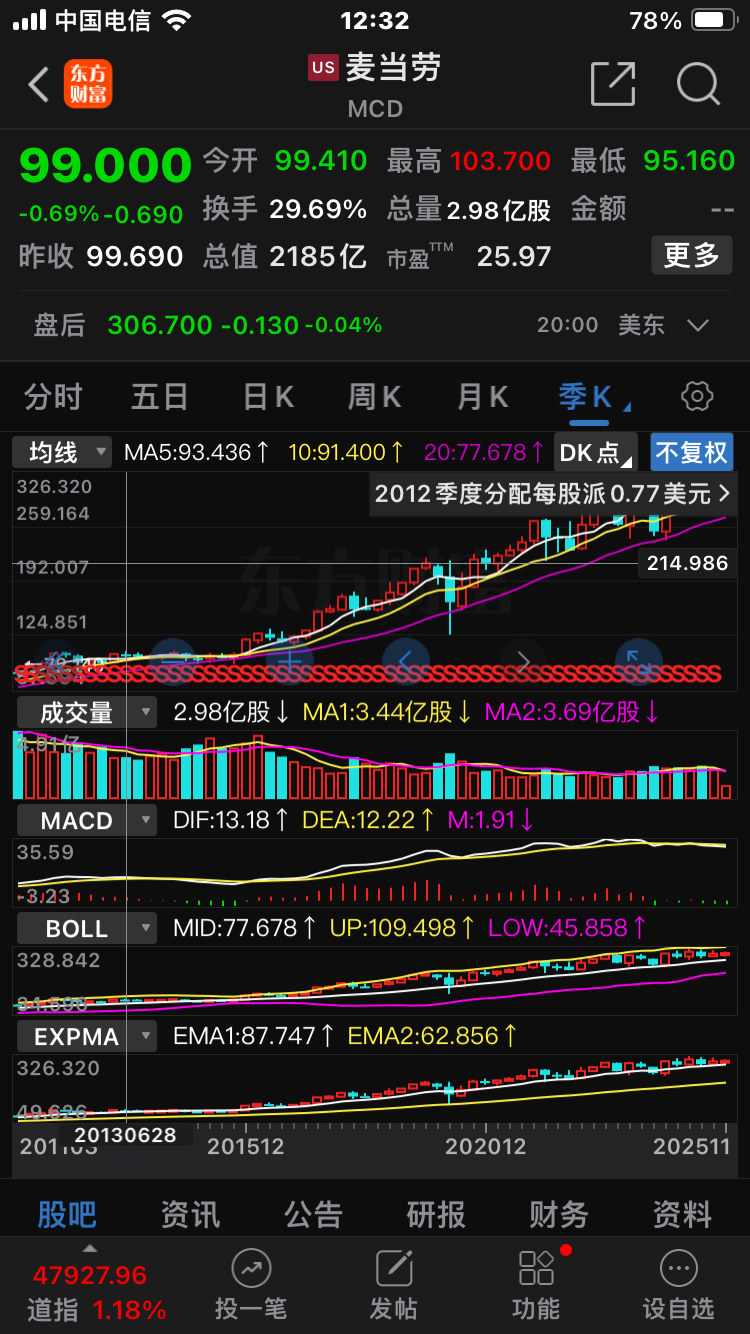Image resolution: width=750 pixels, height=1334 pixels.
Task: Tap the EMA2:62.856 value
Action: coord(432,1036)
